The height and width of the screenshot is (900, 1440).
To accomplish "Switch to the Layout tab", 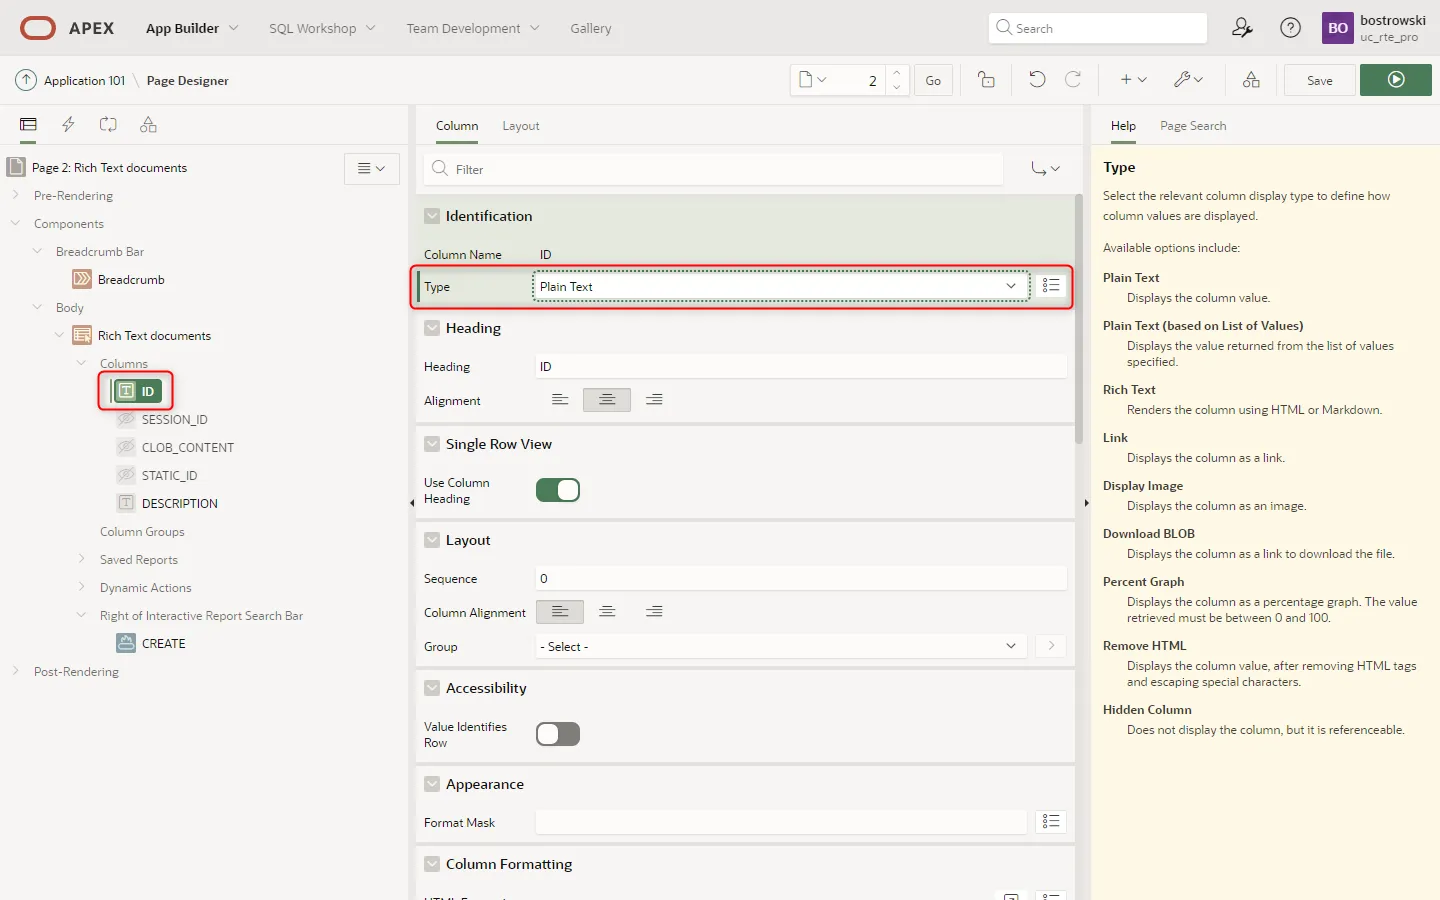I will click(x=520, y=126).
